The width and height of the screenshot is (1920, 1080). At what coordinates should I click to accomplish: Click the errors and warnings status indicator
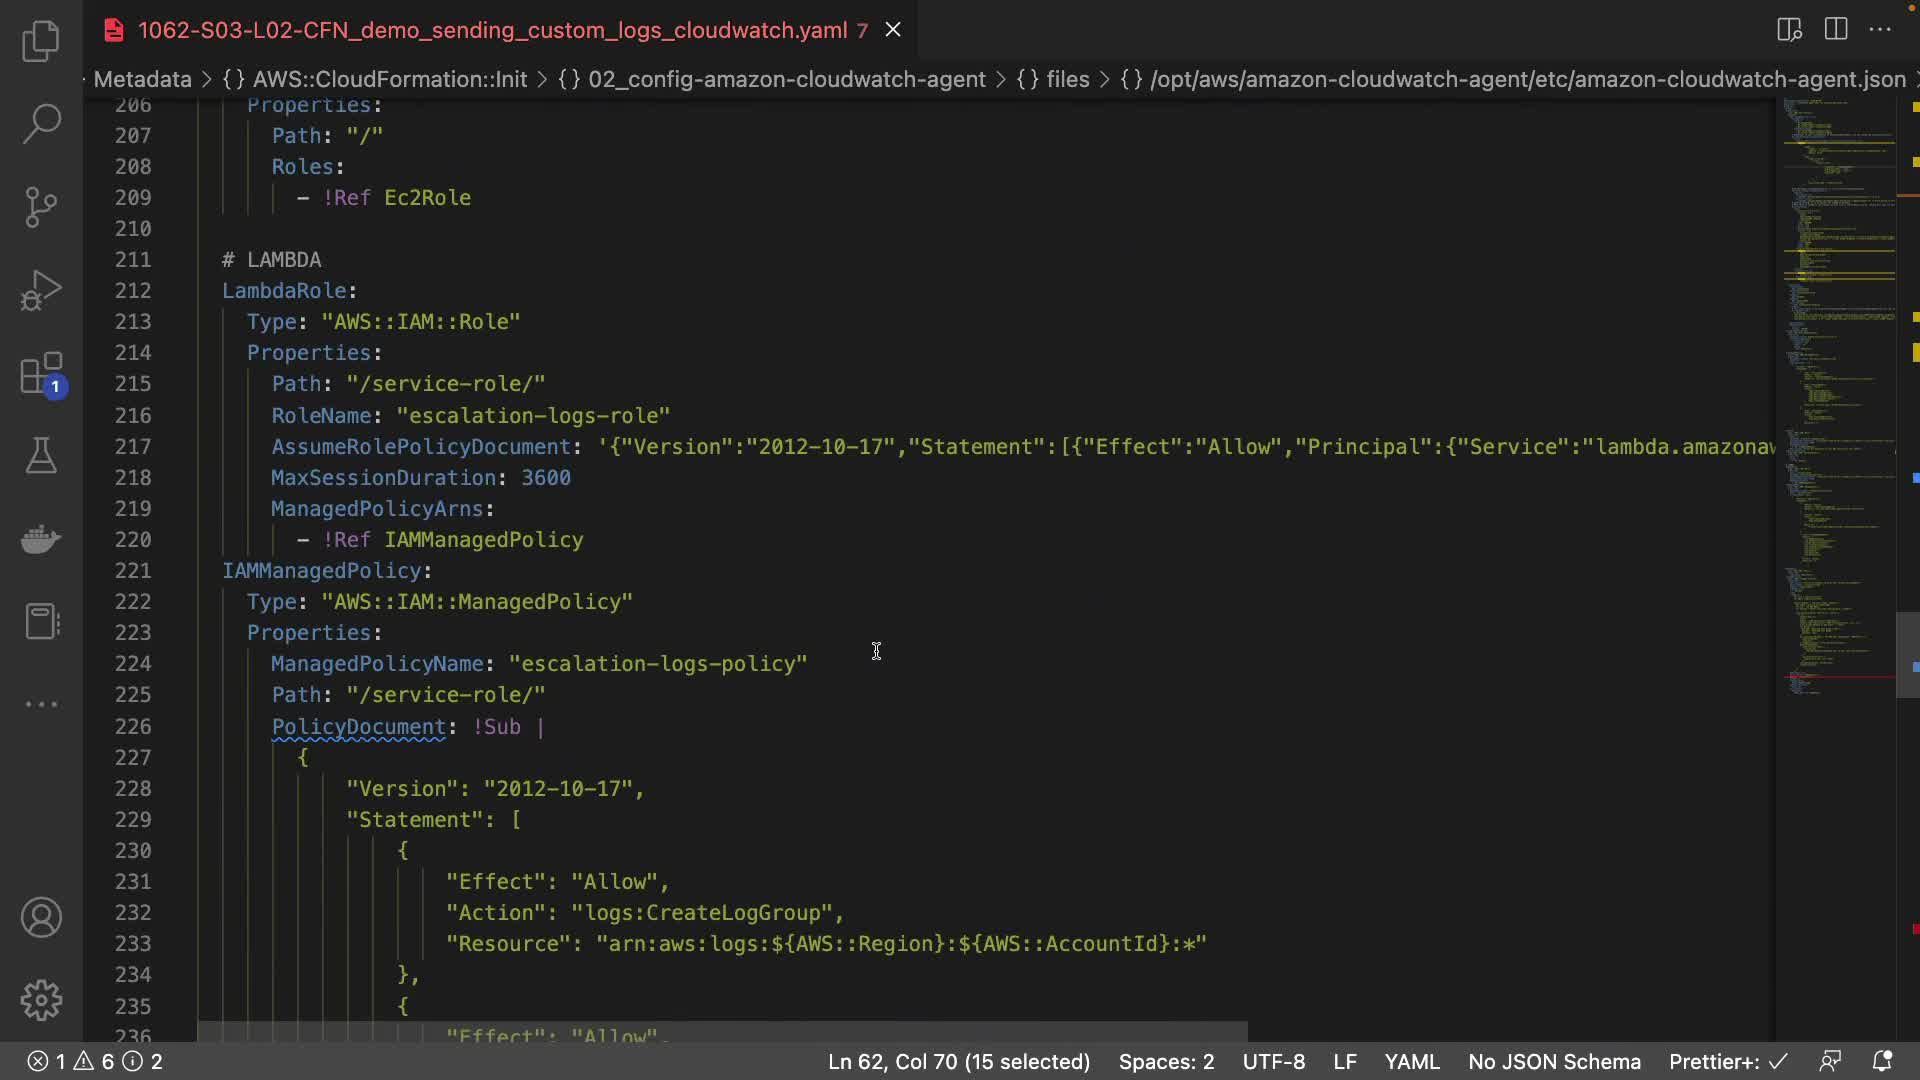coord(94,1061)
